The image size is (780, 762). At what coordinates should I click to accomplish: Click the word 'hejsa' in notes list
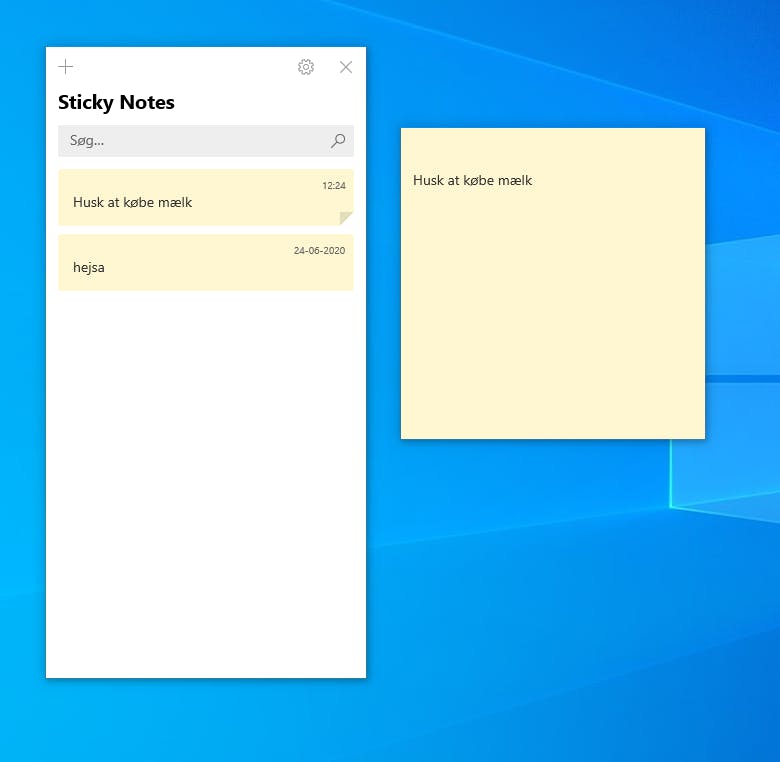pos(89,268)
